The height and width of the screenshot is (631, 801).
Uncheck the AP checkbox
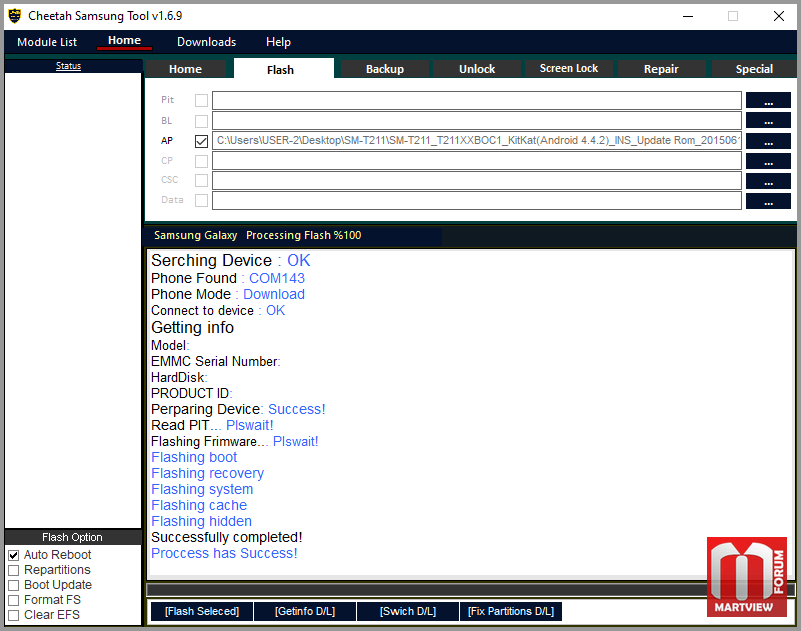(x=201, y=141)
